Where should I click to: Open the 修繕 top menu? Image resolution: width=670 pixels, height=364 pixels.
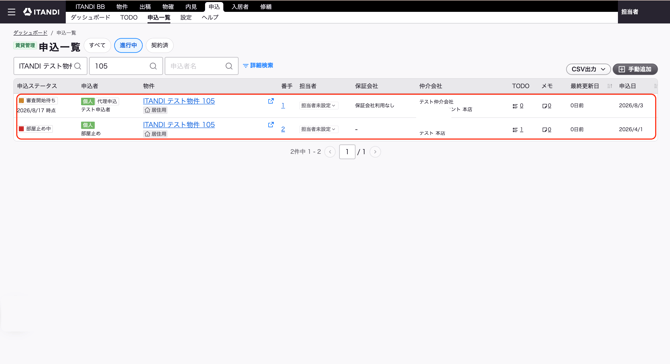point(266,7)
